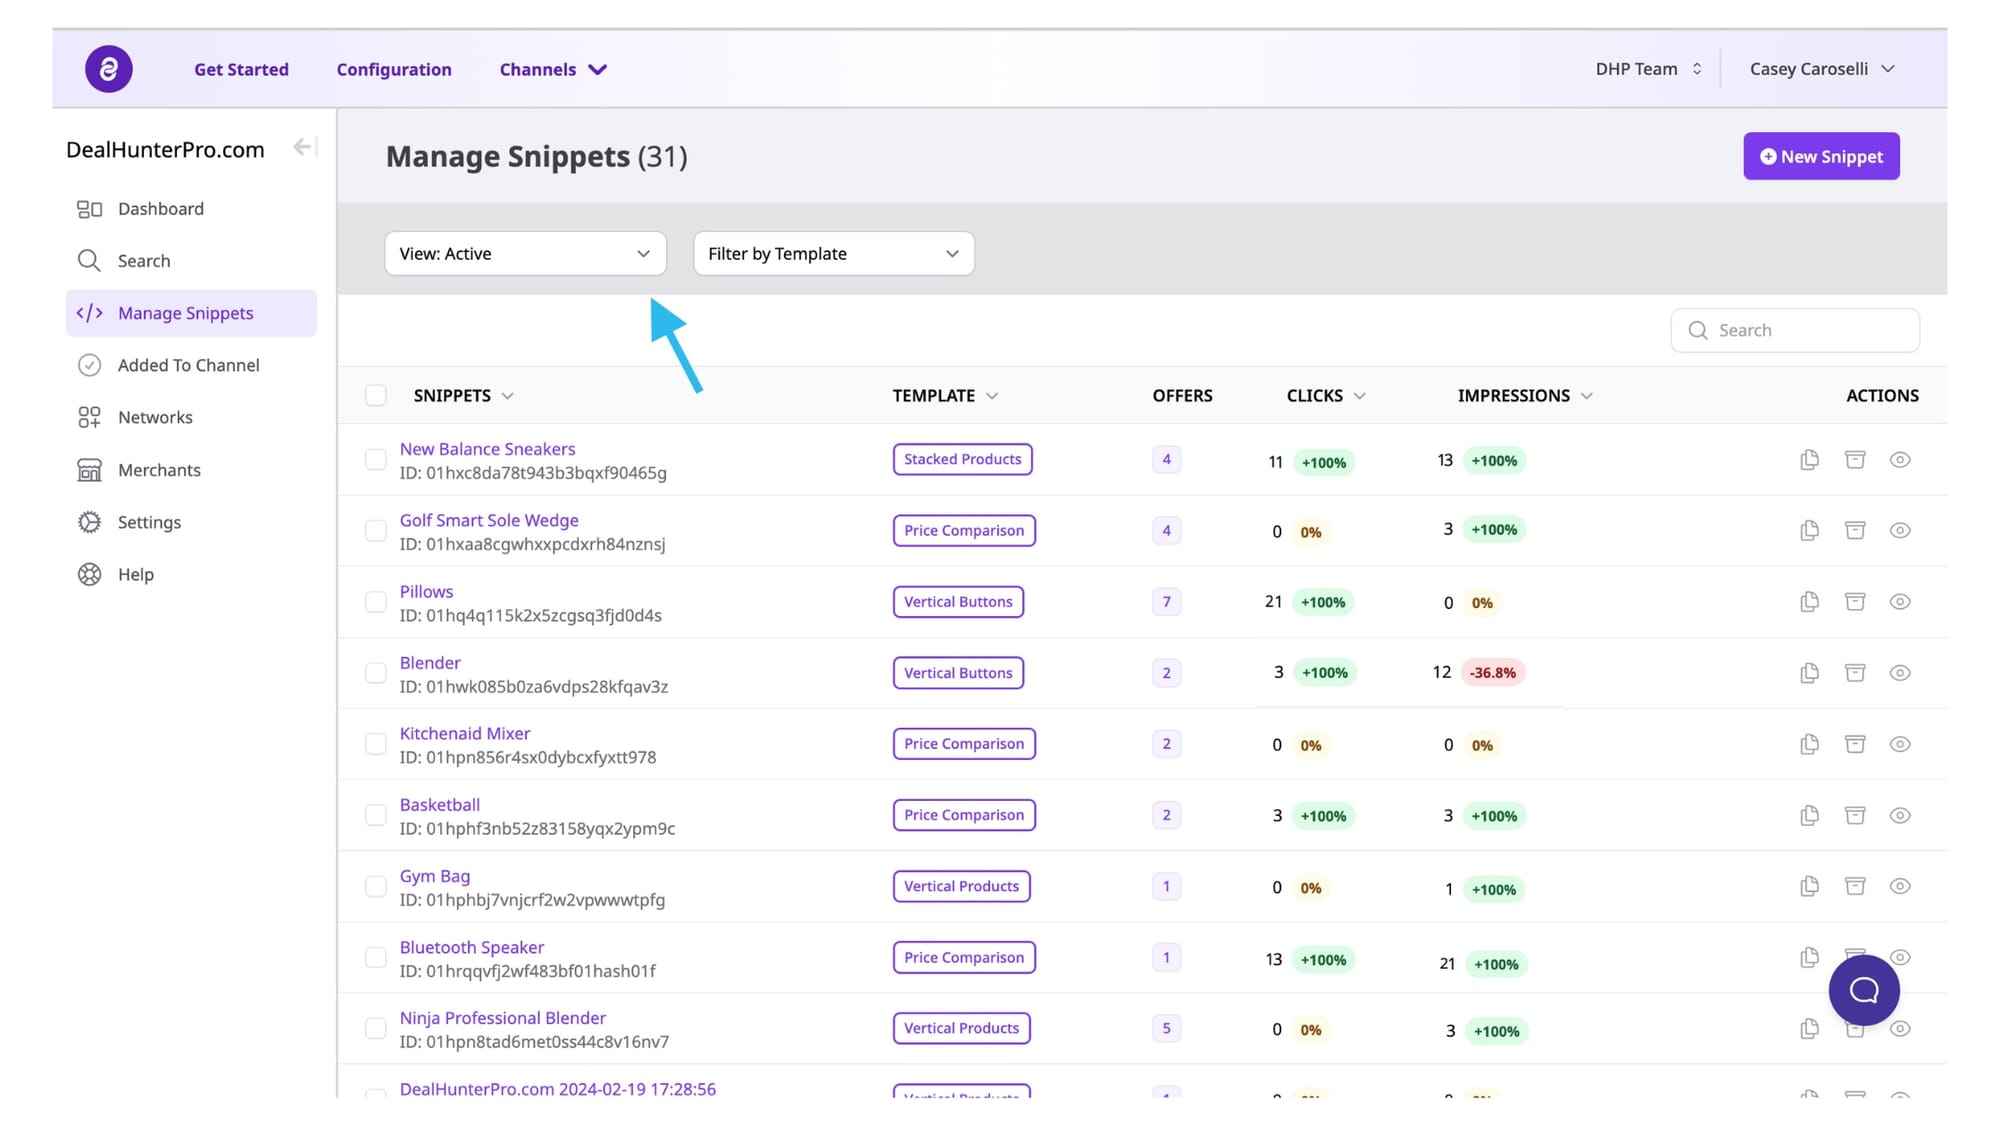Screen dimensions: 2000x1125
Task: Copy the New Balance Sneakers snippet
Action: point(1809,460)
